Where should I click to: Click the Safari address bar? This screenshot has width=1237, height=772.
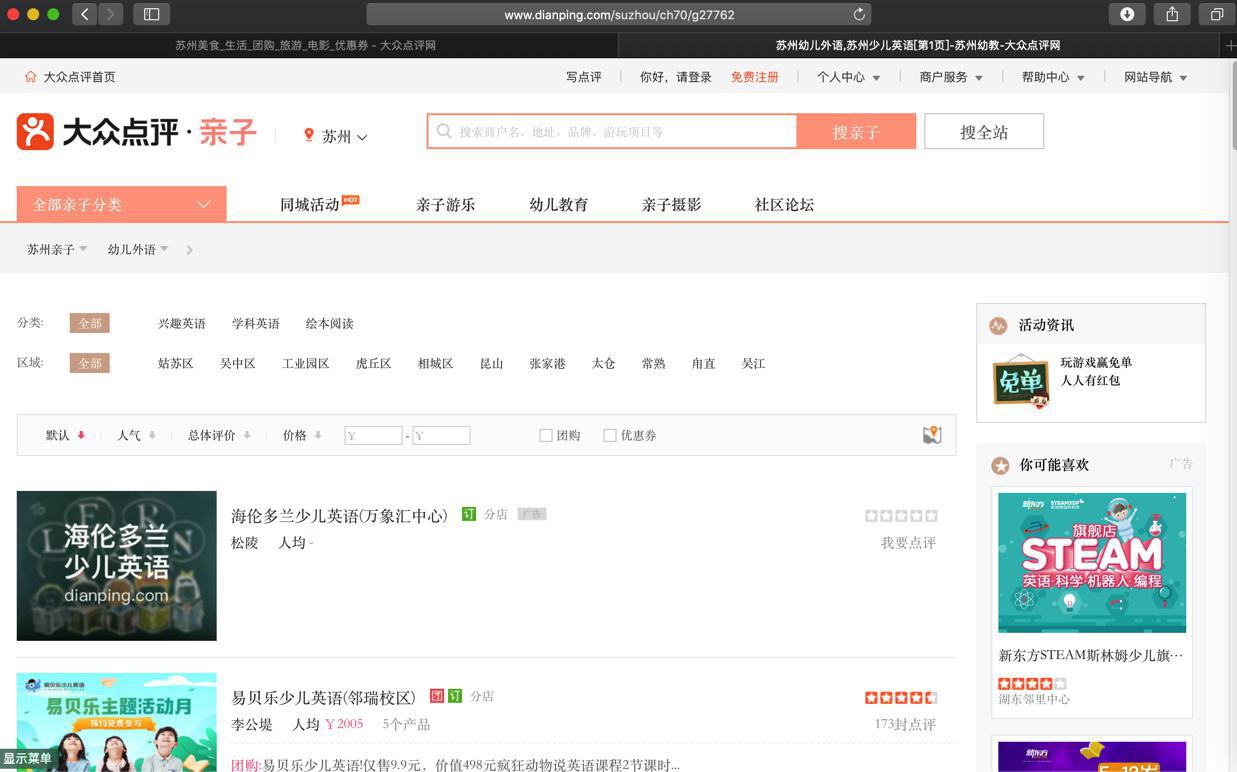coord(619,14)
